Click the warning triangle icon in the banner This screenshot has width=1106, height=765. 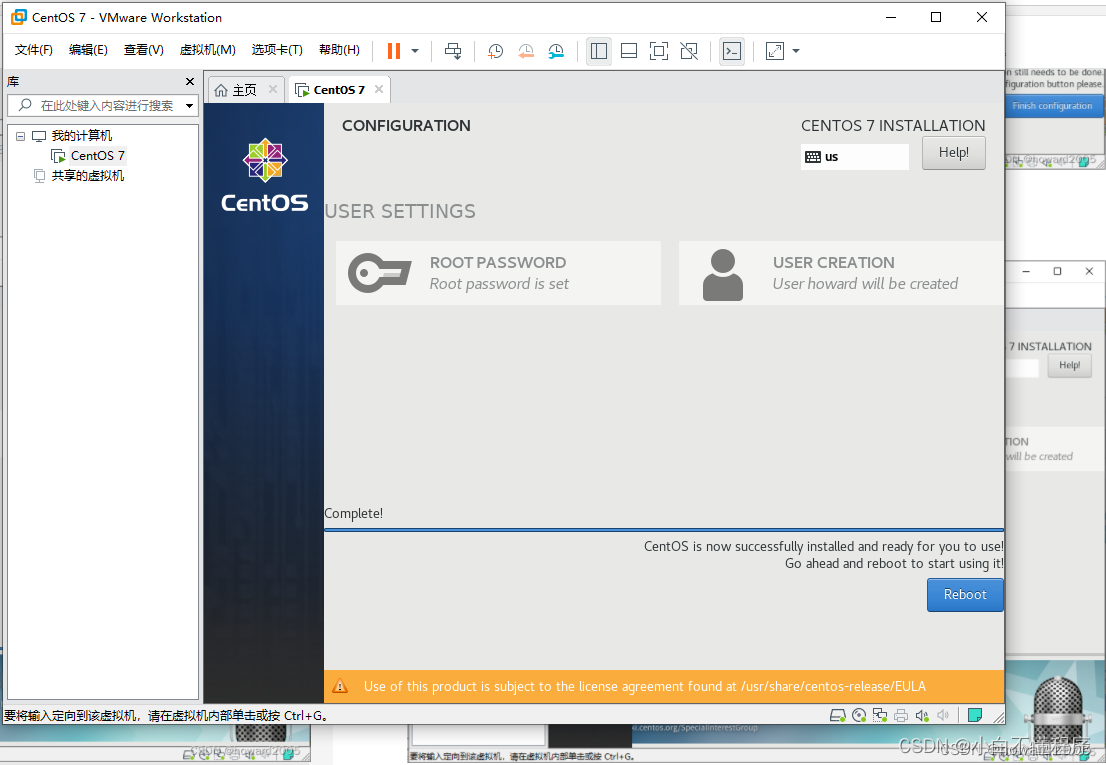tap(340, 686)
